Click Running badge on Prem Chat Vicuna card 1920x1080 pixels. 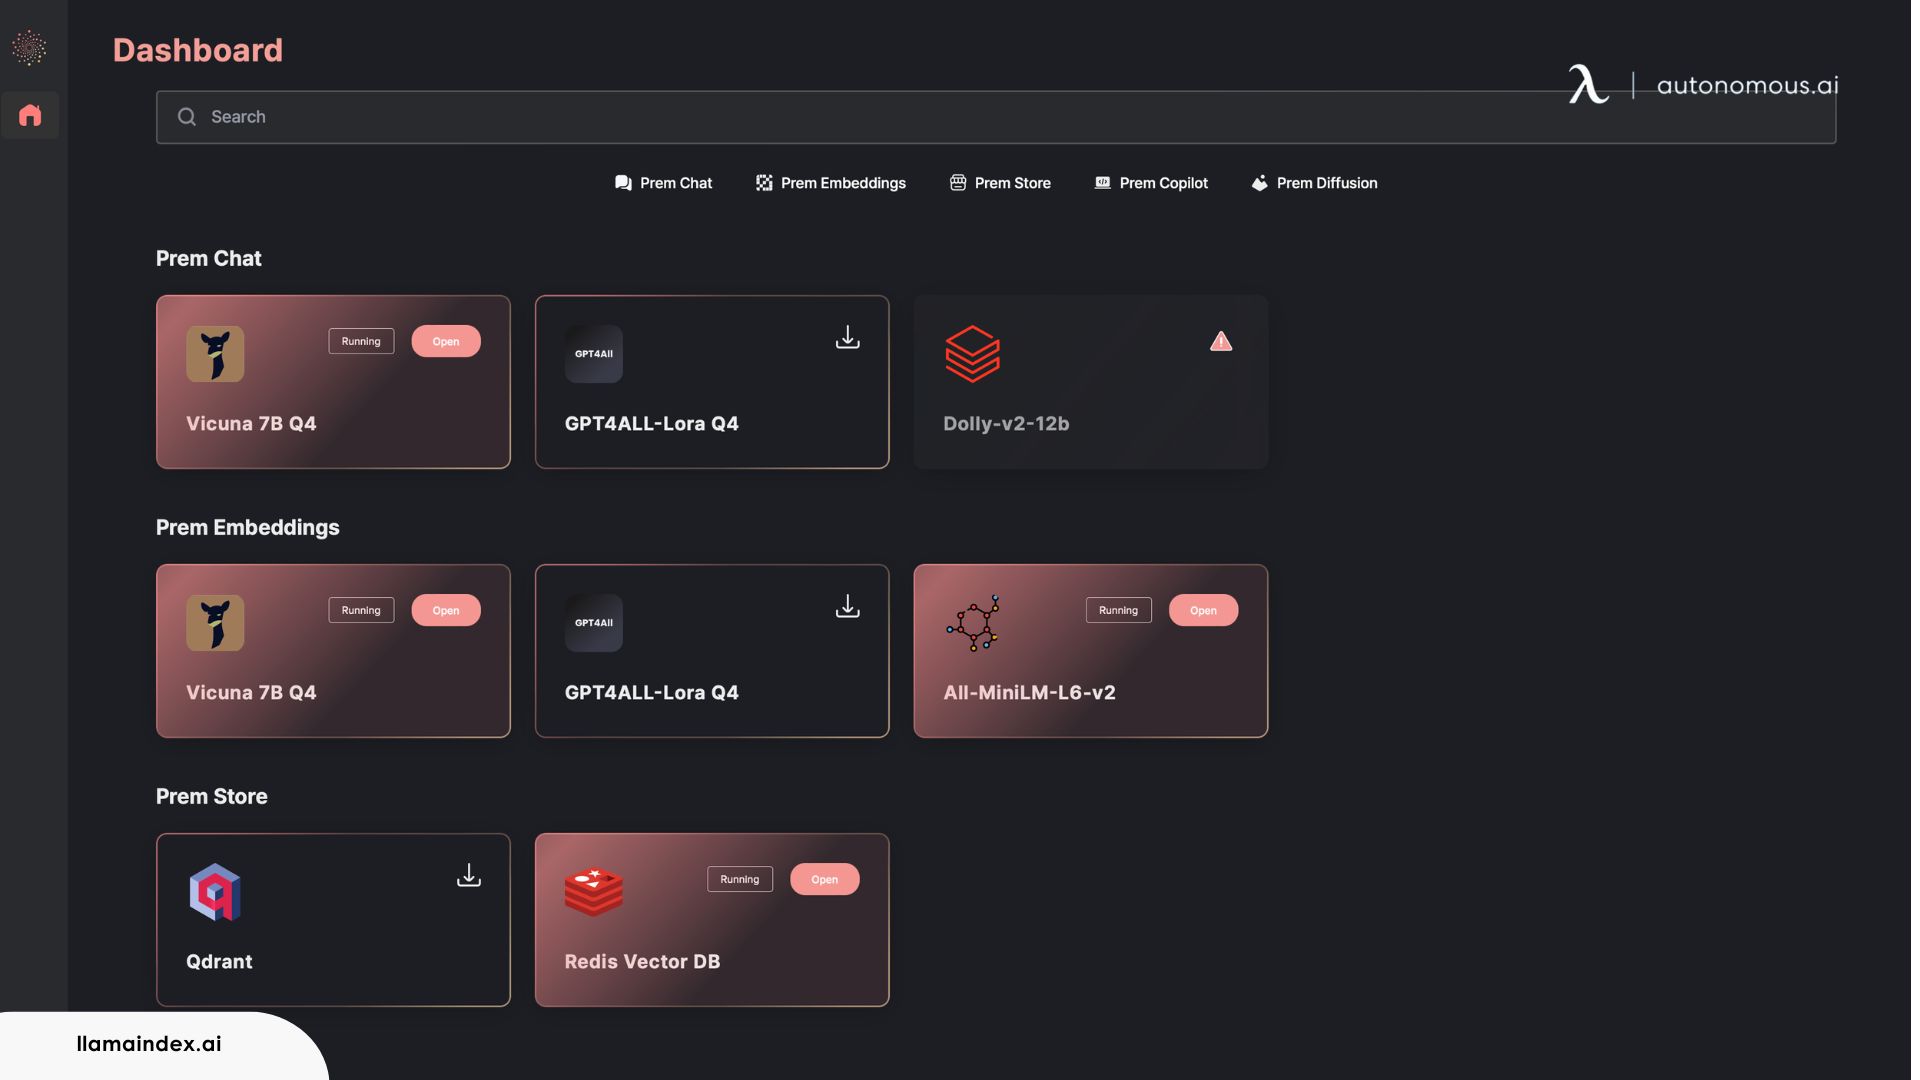[x=361, y=341]
